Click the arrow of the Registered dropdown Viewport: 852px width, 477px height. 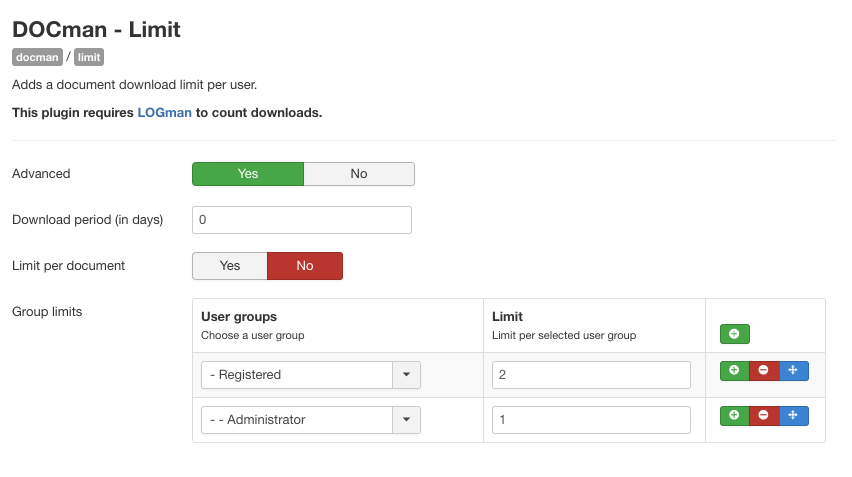[x=406, y=375]
